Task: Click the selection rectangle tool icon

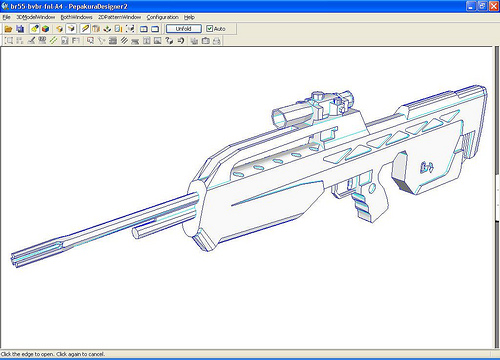Action: pos(9,41)
